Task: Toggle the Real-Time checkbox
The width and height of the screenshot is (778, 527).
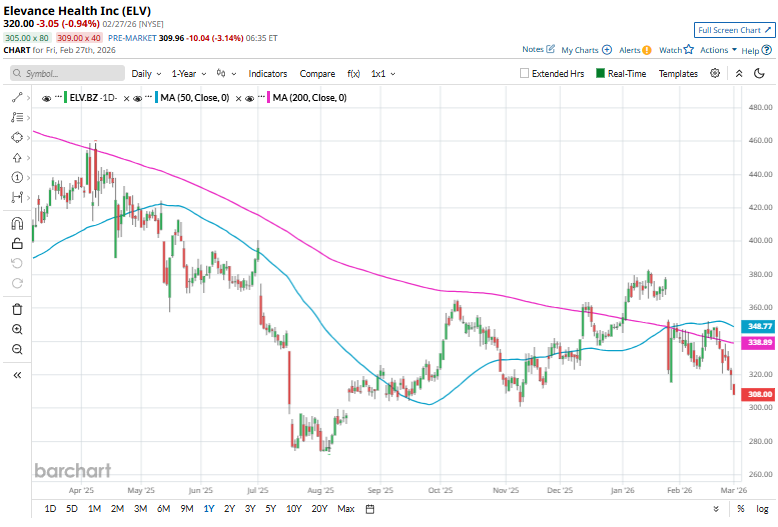Action: [601, 73]
